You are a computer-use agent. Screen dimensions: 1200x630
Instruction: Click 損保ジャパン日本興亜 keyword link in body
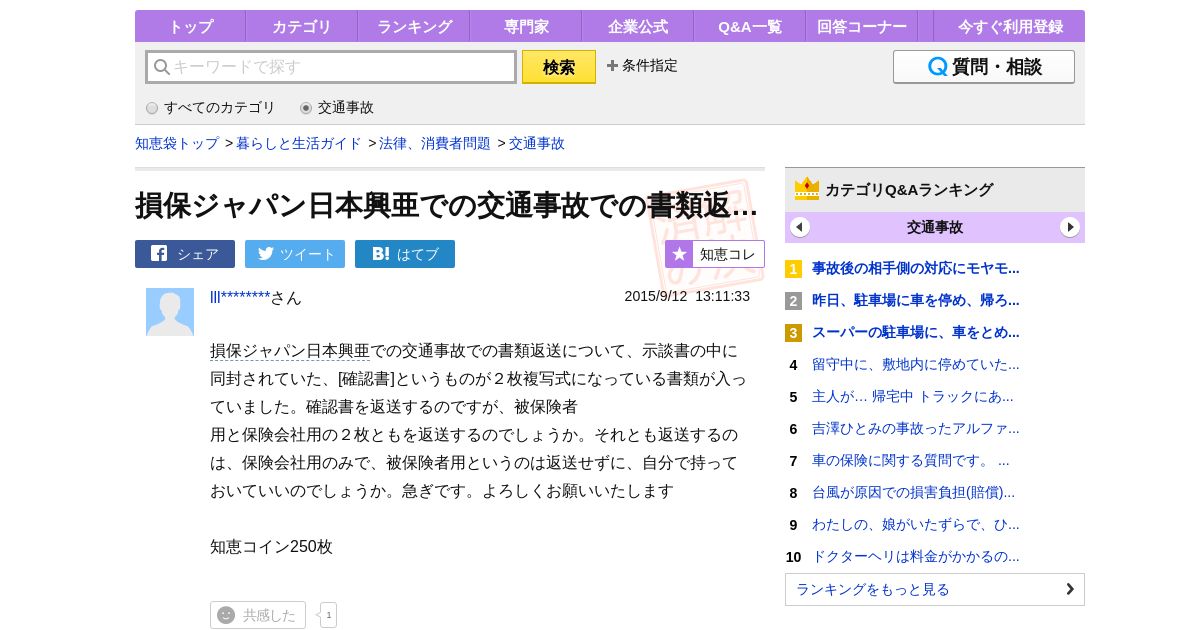click(x=290, y=351)
